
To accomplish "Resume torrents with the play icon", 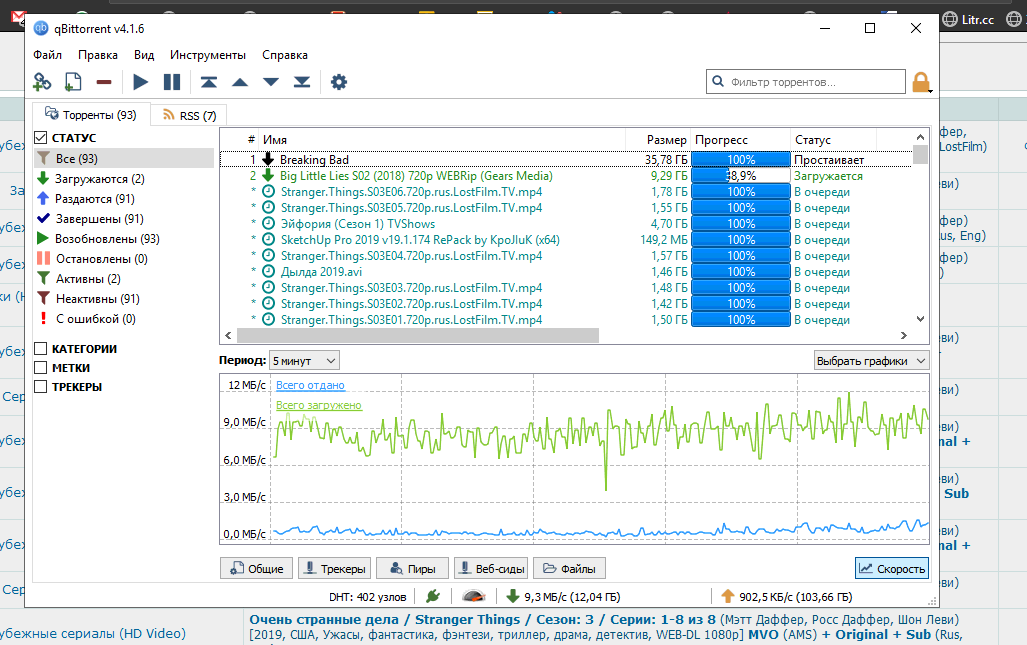I will pyautogui.click(x=141, y=82).
